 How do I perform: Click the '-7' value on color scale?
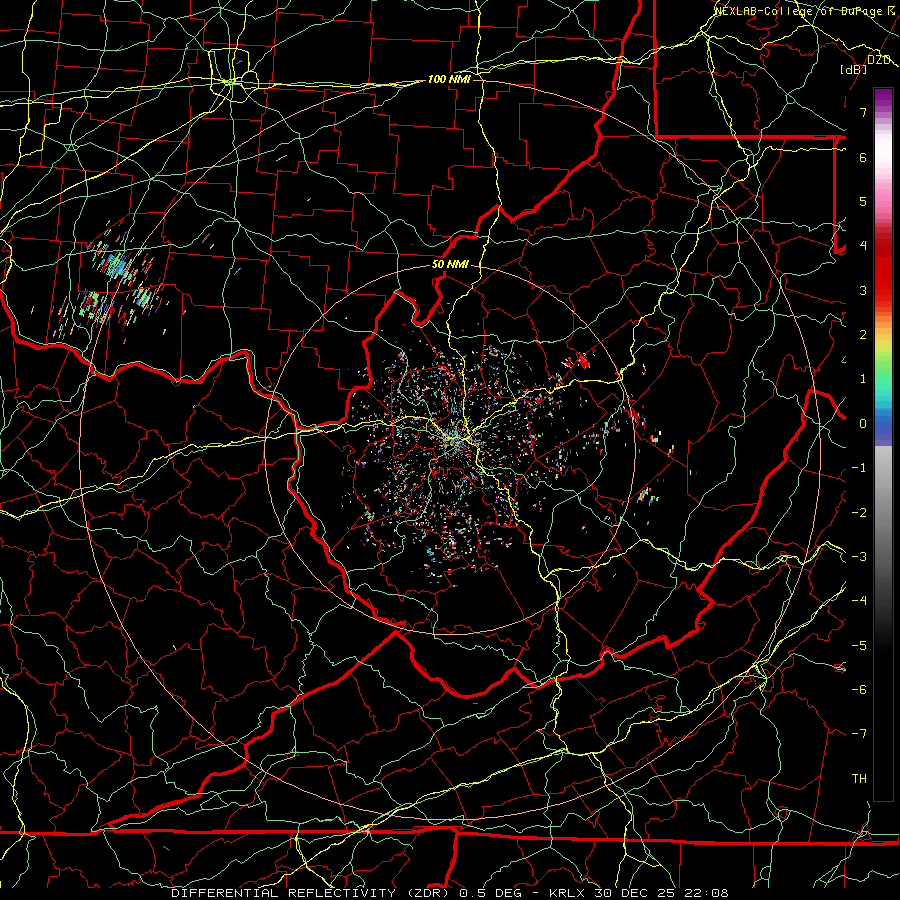859,734
